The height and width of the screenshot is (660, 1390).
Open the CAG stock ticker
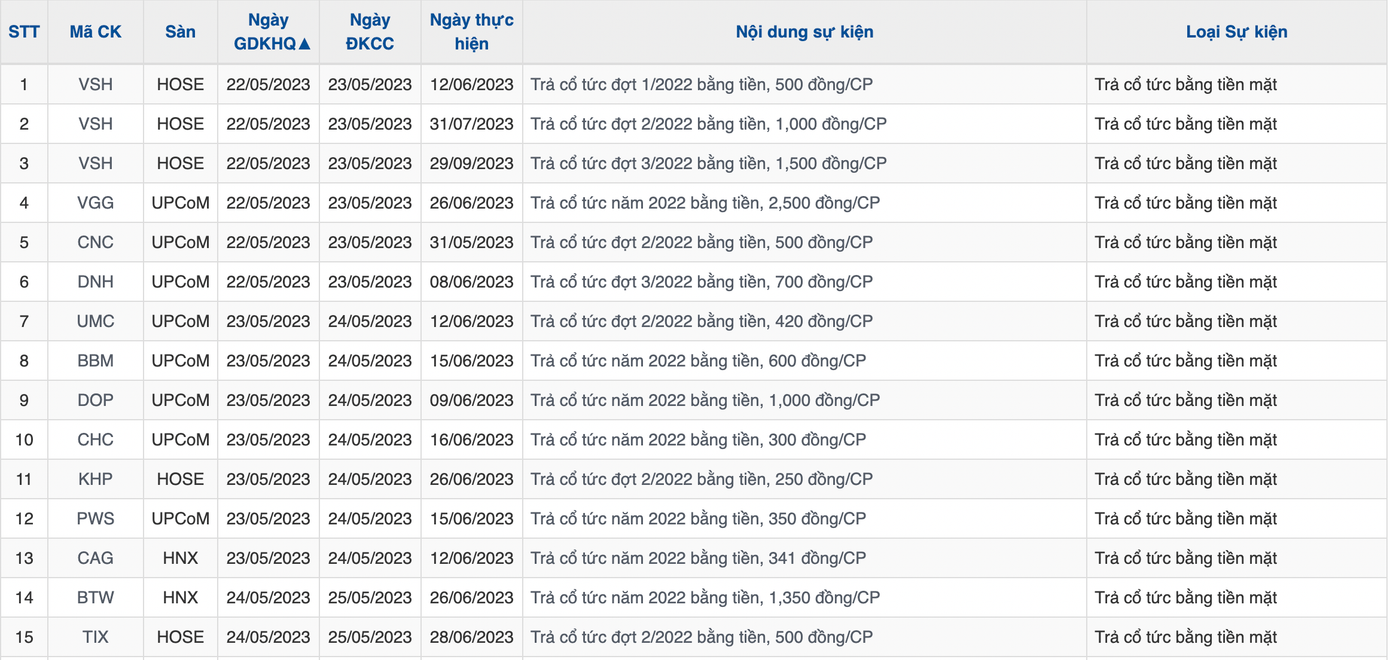click(95, 559)
